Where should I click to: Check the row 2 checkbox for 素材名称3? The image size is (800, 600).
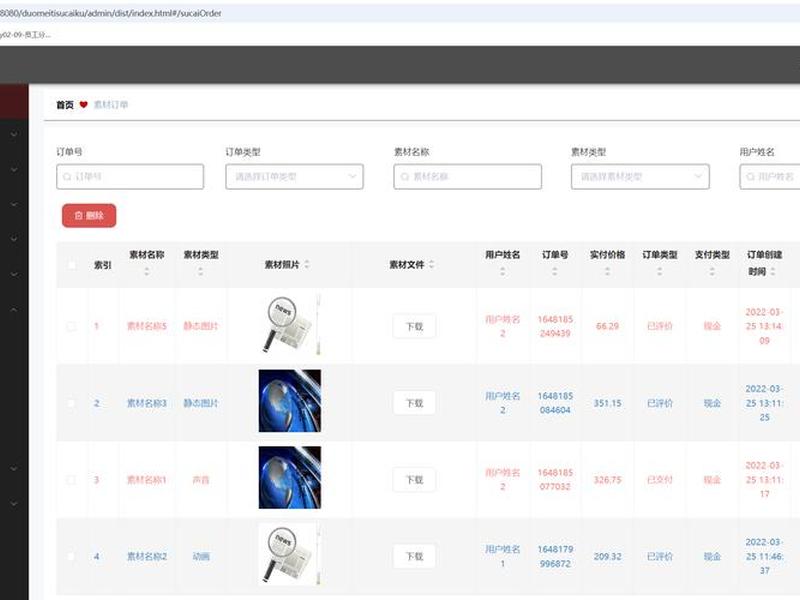[x=71, y=403]
